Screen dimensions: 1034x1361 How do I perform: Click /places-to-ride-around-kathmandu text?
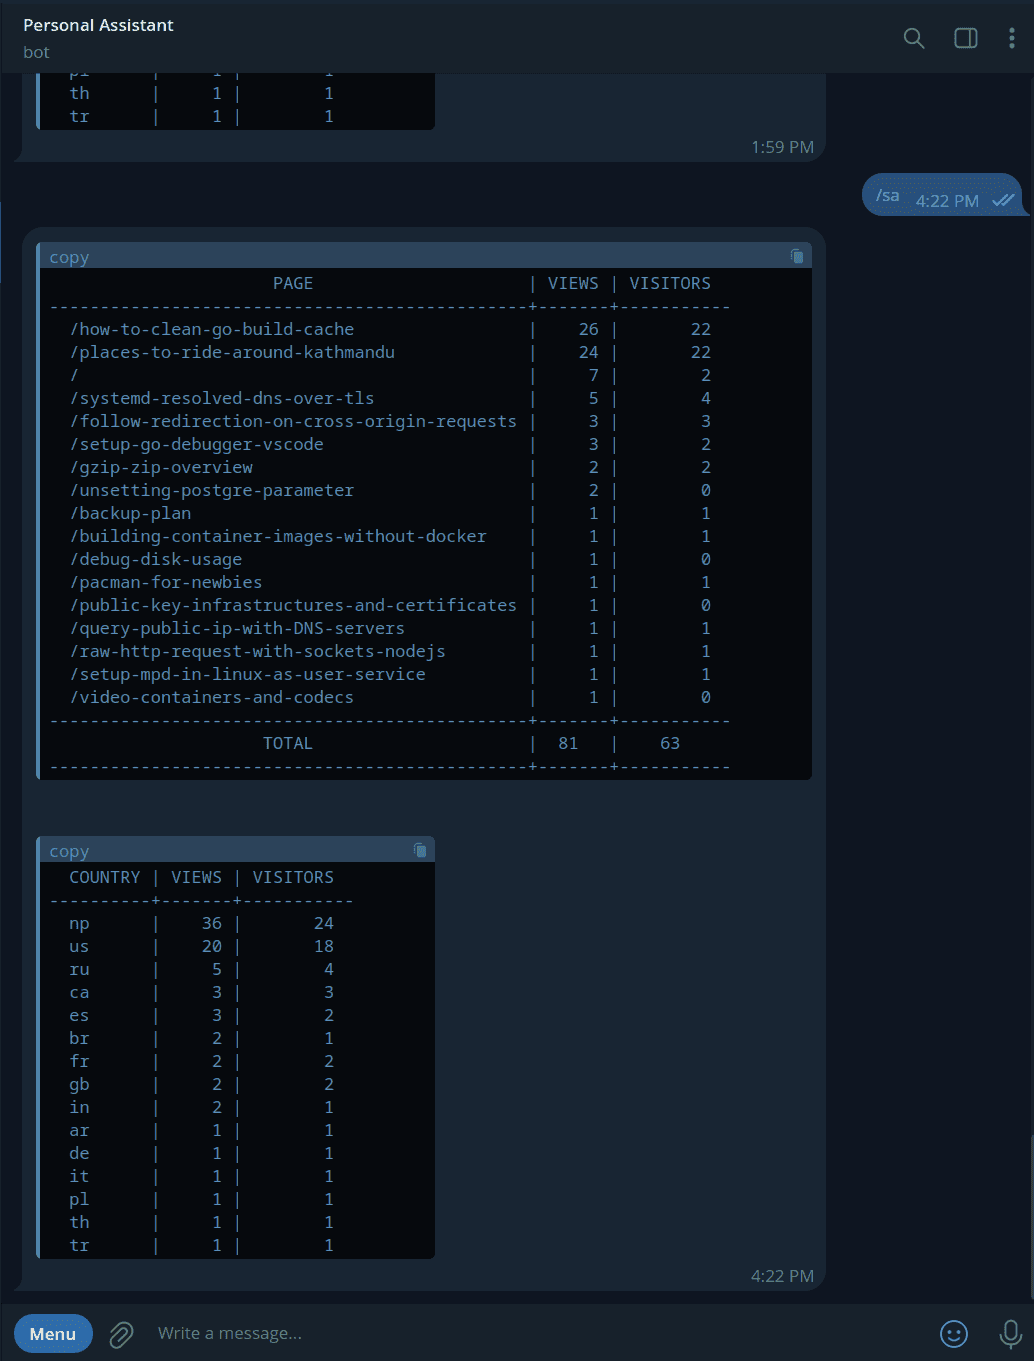coord(232,352)
